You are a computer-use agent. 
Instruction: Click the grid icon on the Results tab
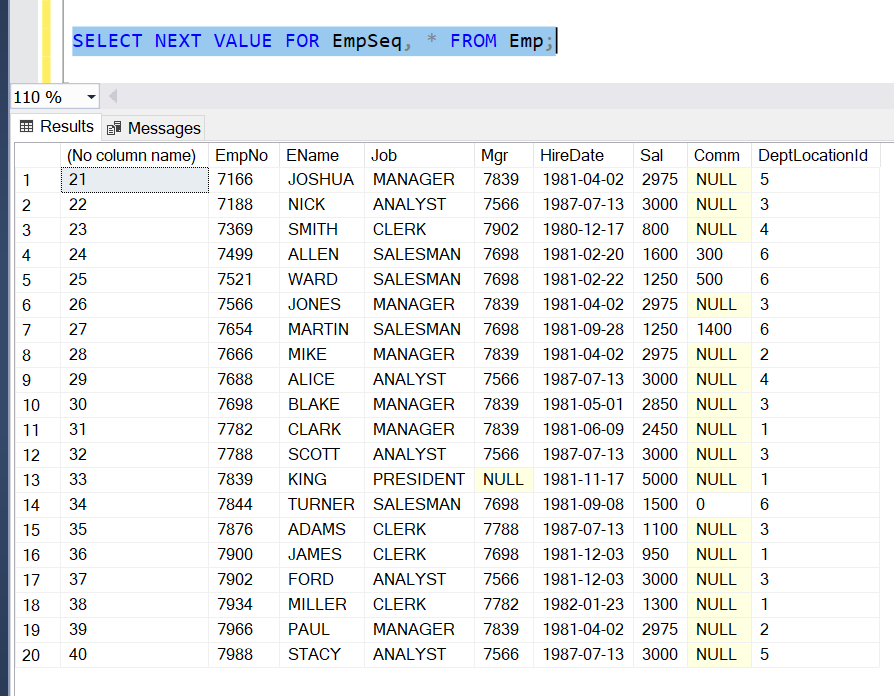pos(25,127)
